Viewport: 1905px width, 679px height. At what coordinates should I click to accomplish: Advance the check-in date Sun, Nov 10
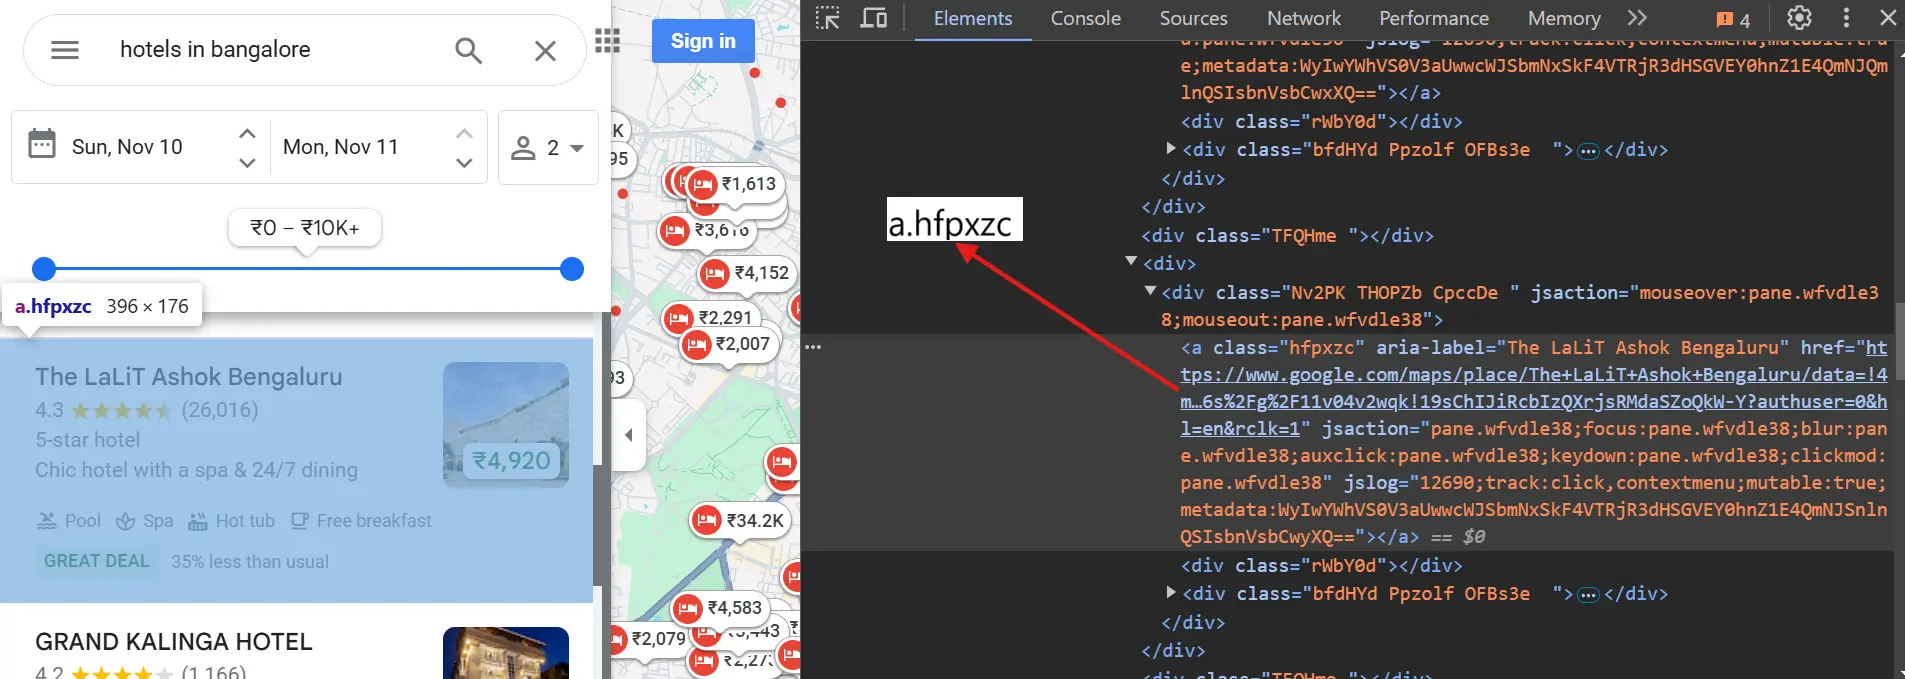(248, 133)
